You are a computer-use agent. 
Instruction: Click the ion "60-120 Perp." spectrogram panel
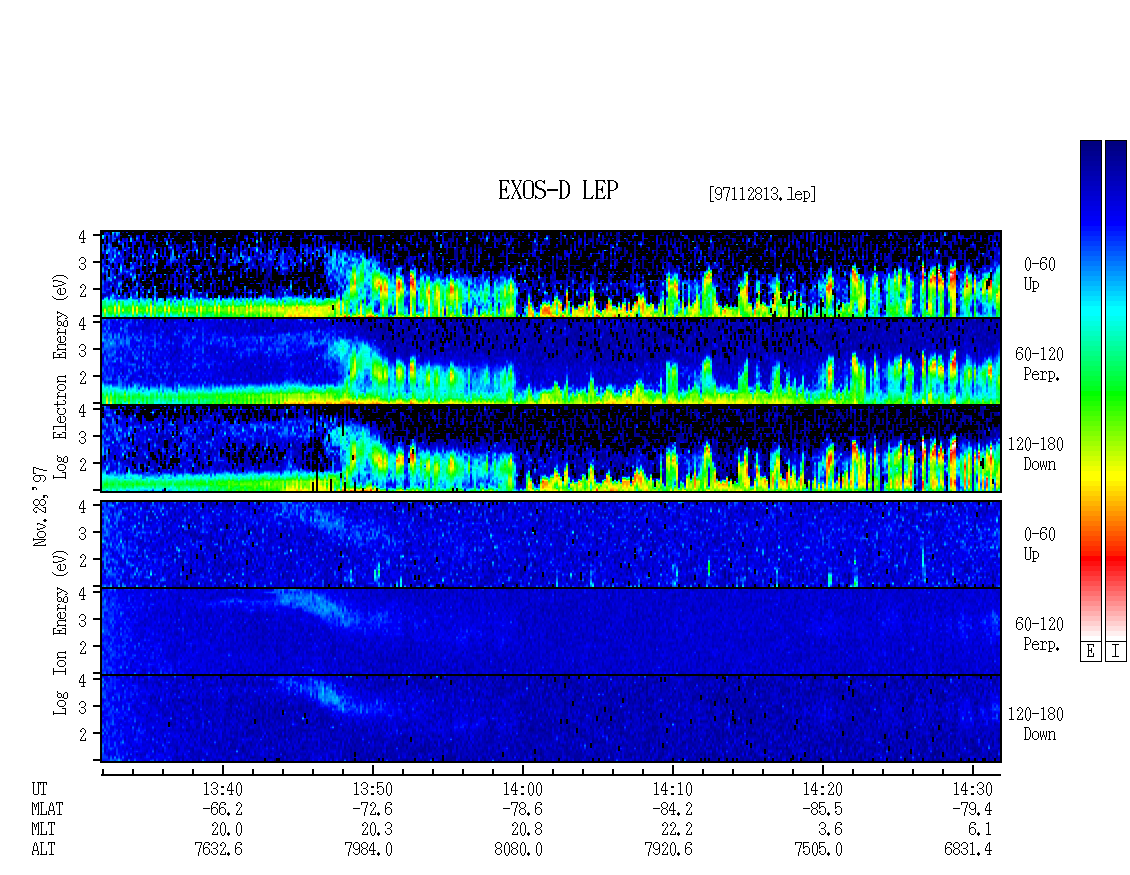551,631
